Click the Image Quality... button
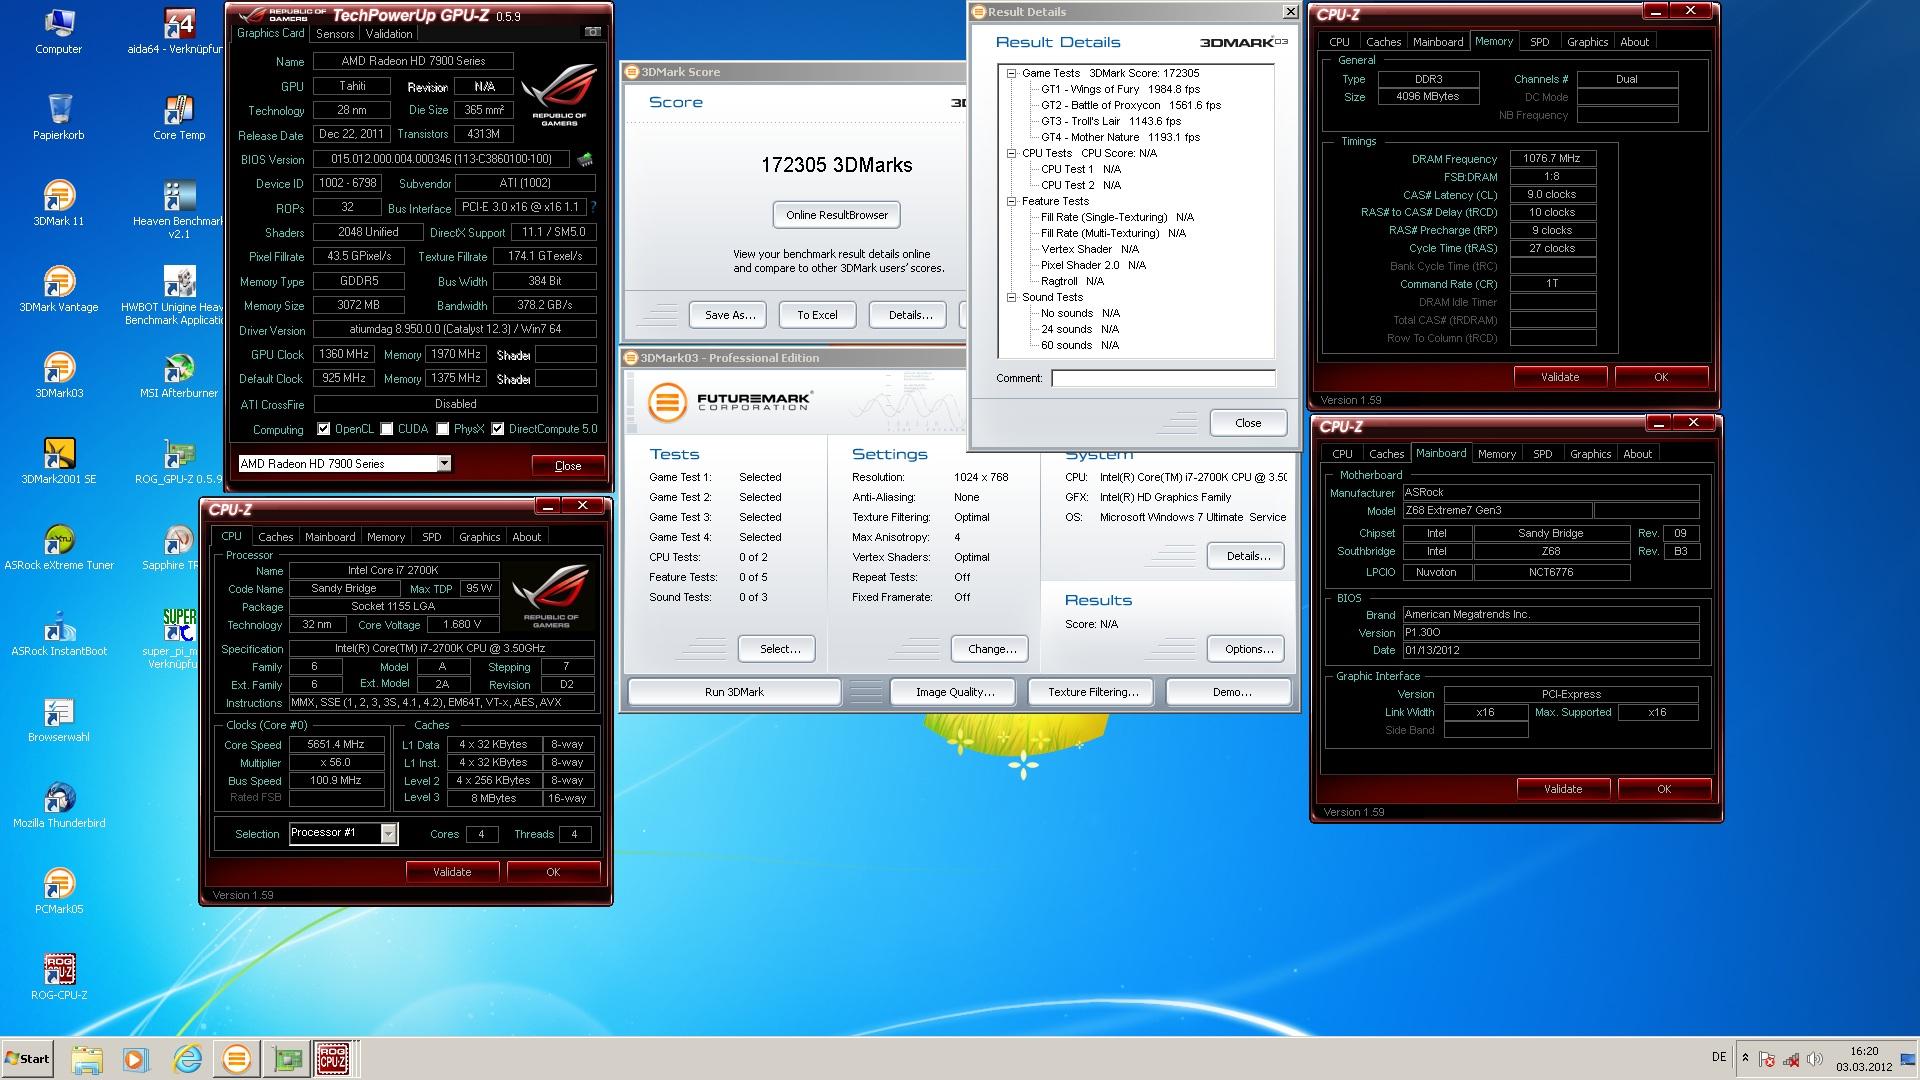Screen dimensions: 1920x1080 pos(955,692)
